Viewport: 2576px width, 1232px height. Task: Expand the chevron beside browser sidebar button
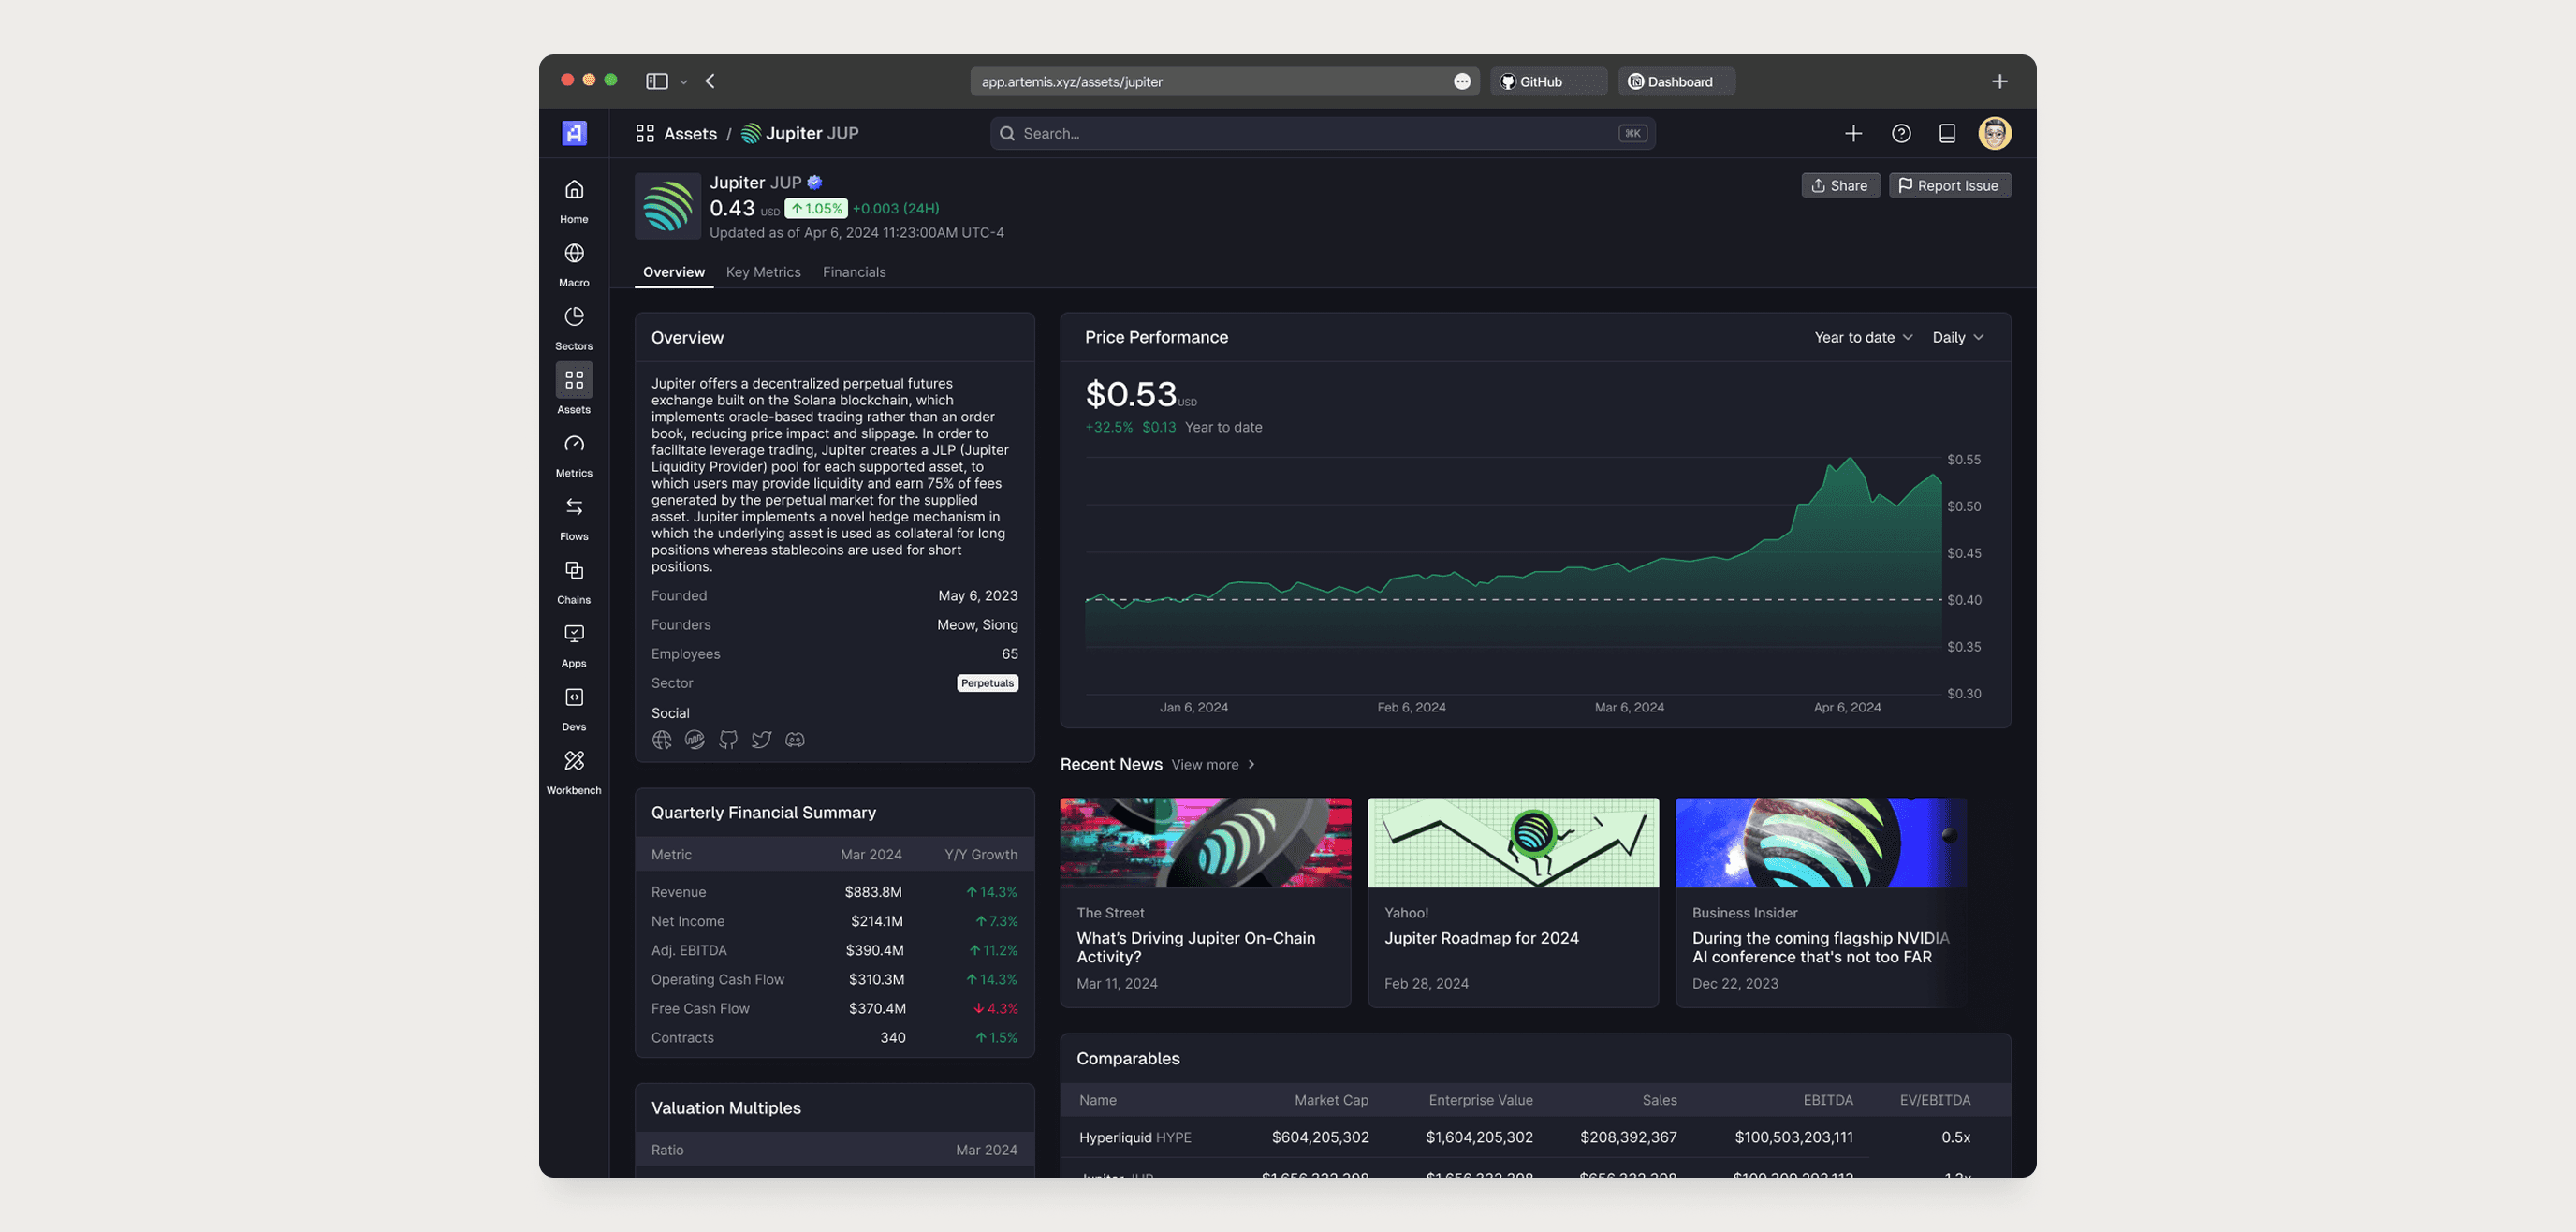click(684, 83)
